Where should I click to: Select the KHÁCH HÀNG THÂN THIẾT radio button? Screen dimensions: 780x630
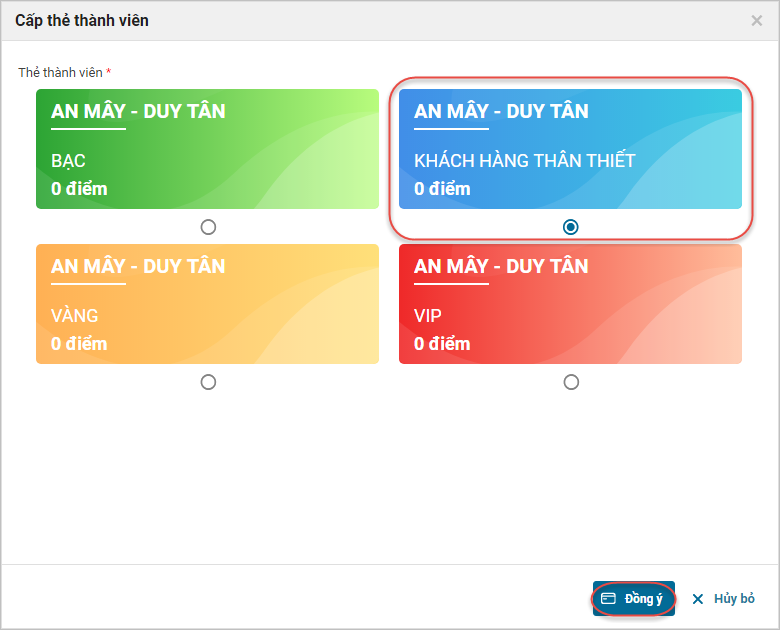point(570,227)
